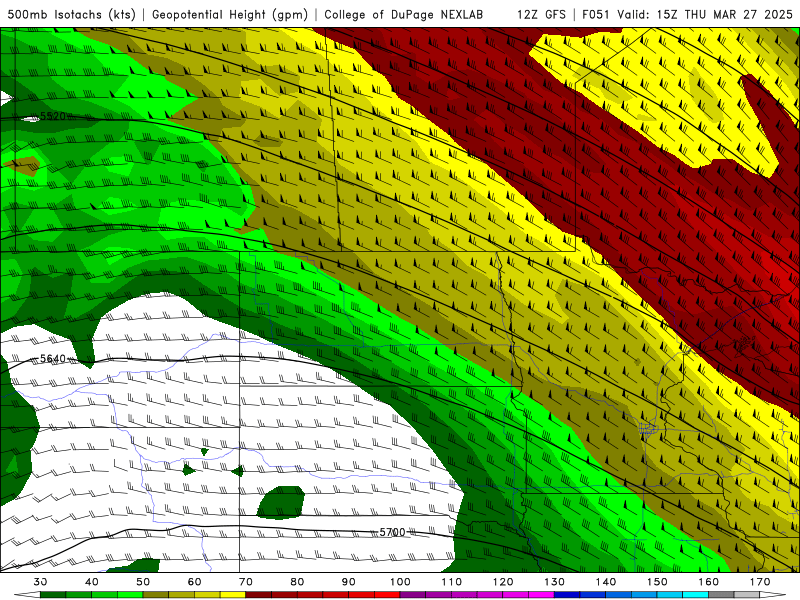800x600 pixels.
Task: Pick the darkest red swatch starting at 70
Action: 259,595
